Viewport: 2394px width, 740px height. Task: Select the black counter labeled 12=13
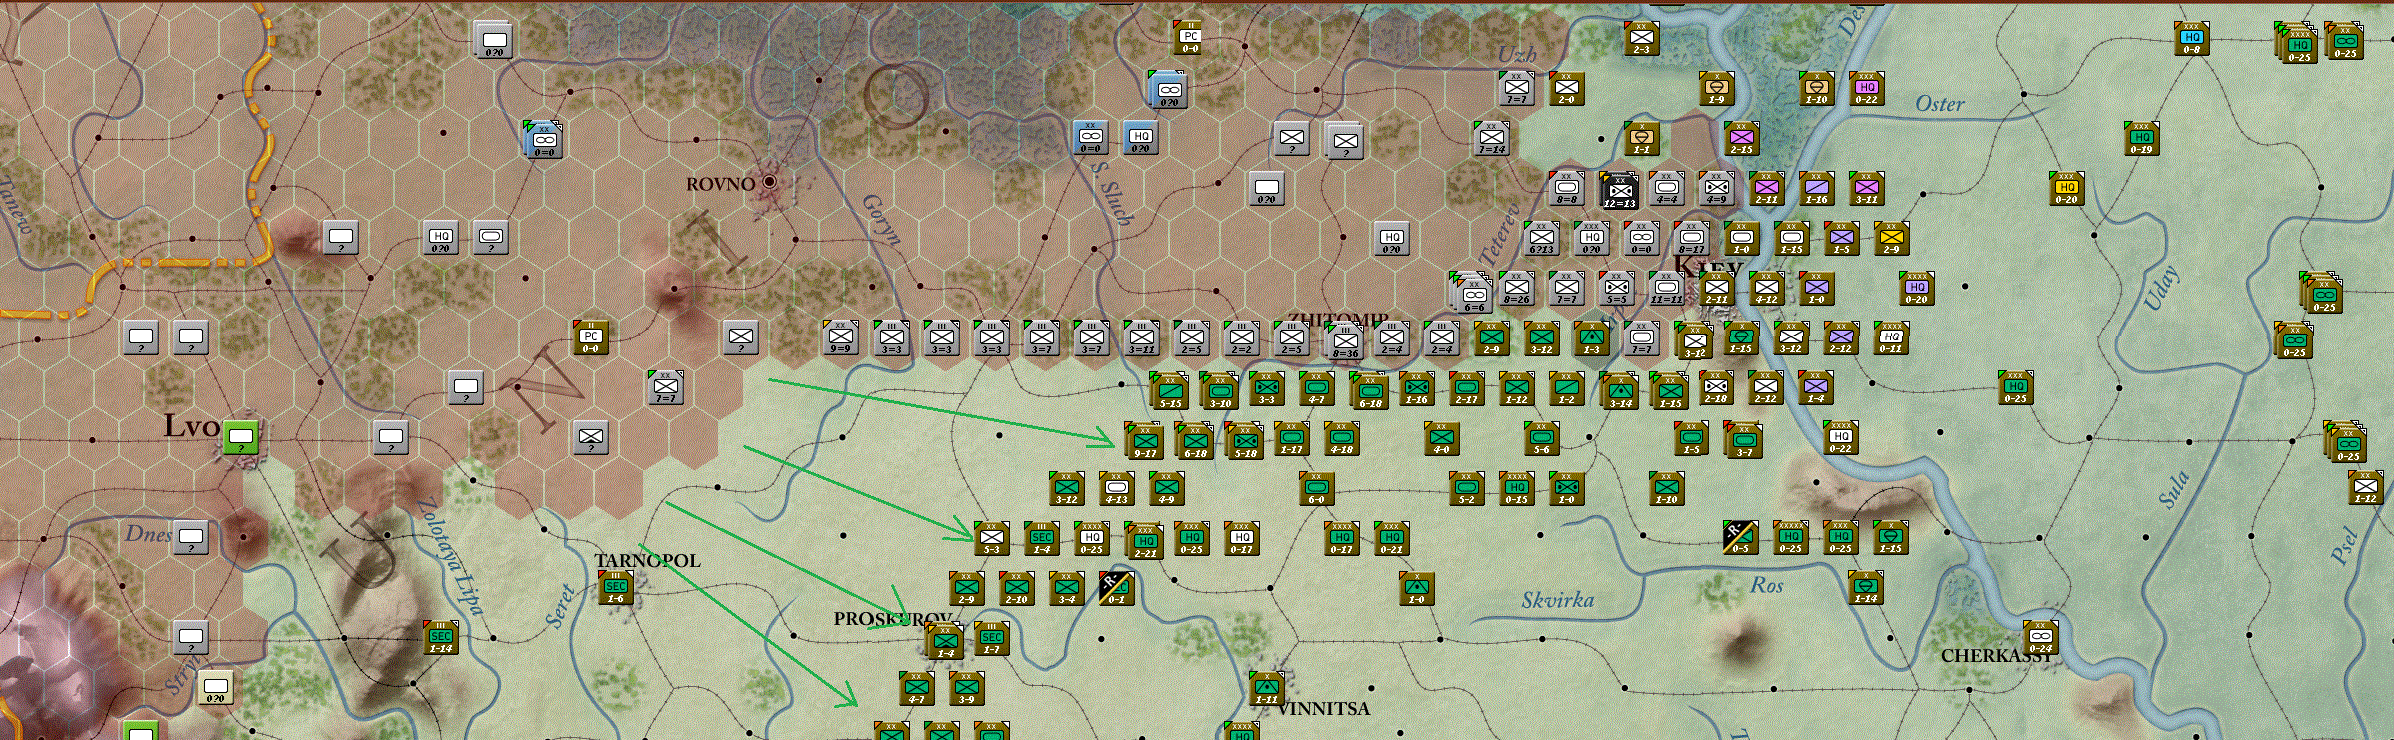pyautogui.click(x=1619, y=190)
